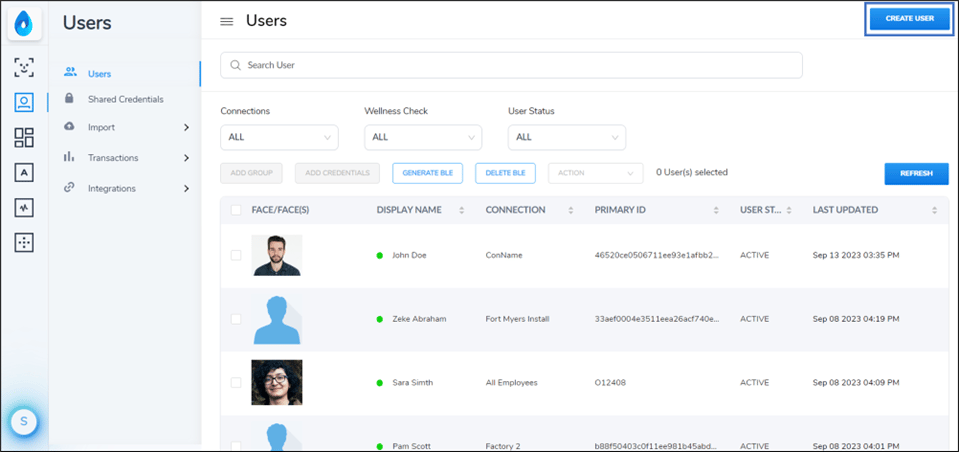Check the box for Zeke Abraham

tap(235, 319)
